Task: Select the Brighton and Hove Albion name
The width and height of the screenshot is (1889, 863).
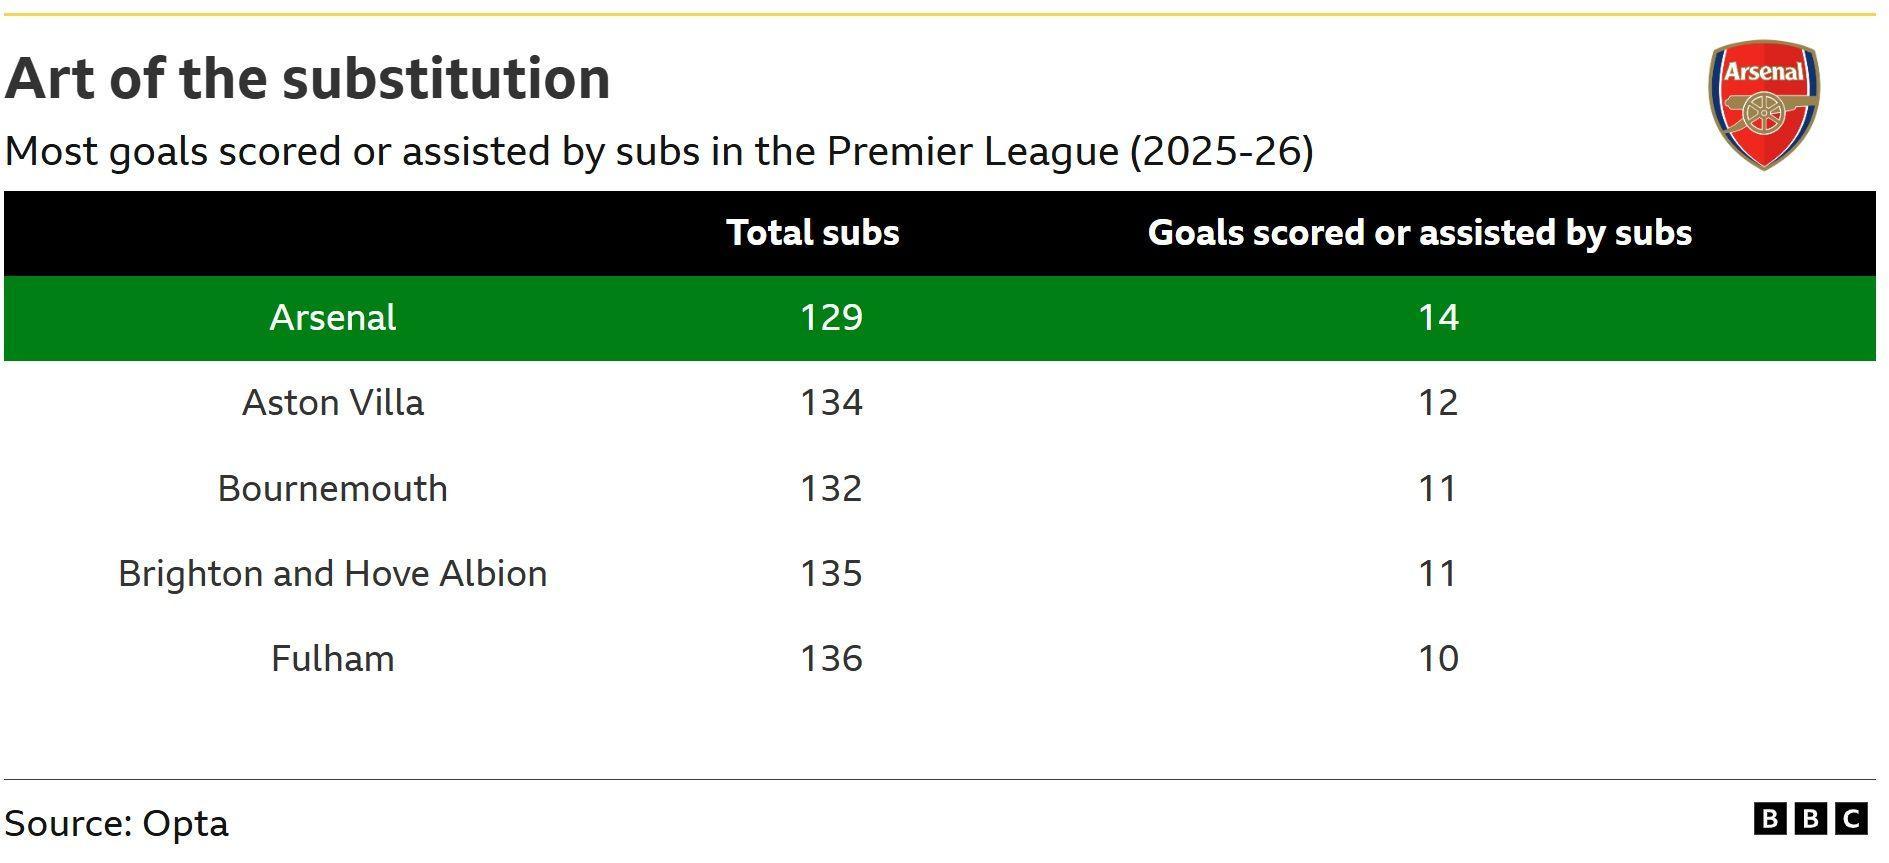Action: tap(333, 574)
